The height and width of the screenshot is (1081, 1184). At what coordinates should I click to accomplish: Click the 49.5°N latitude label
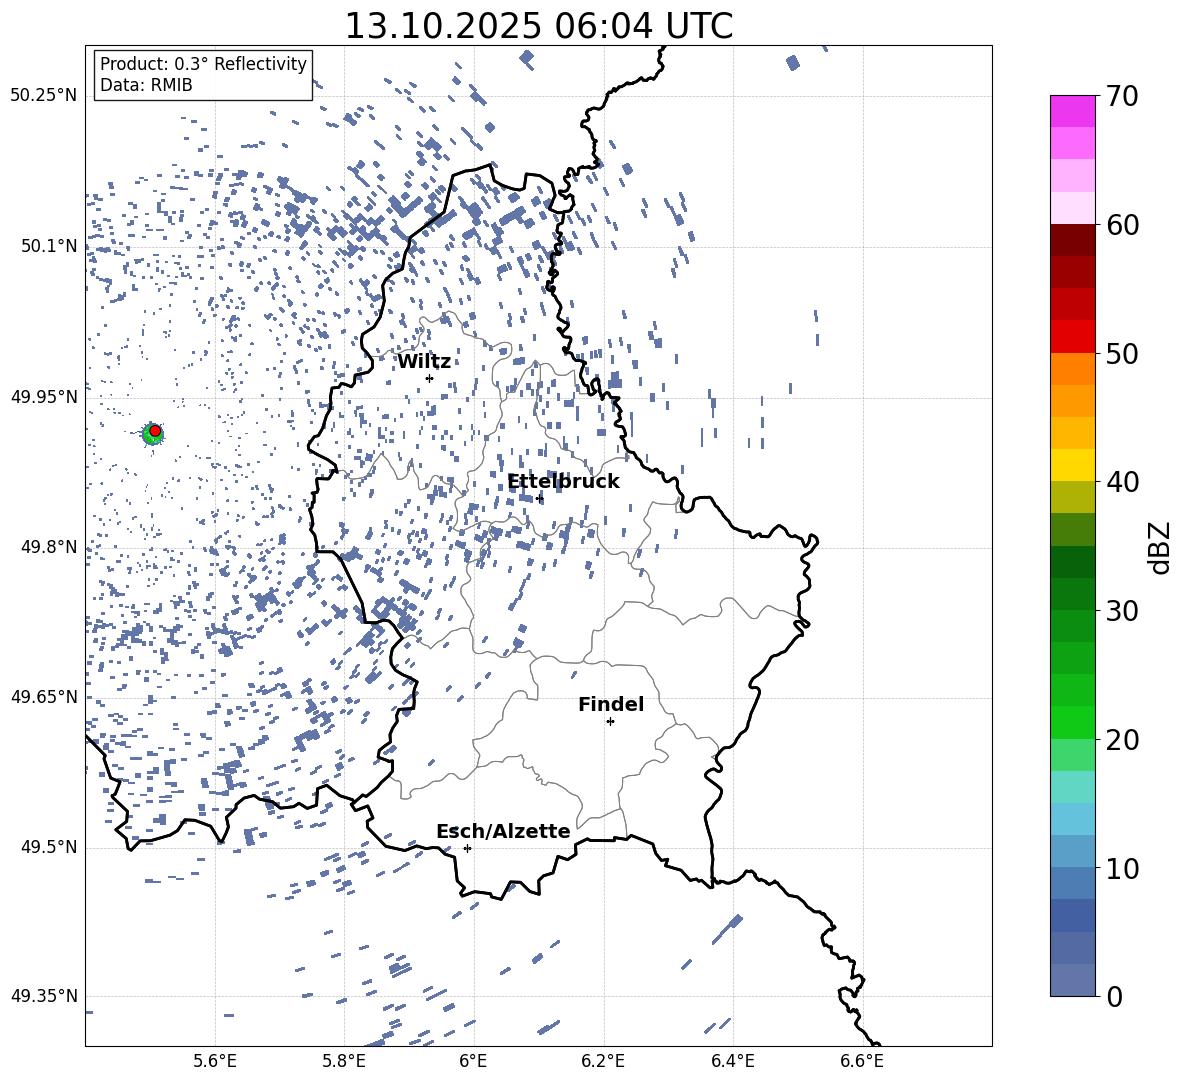point(50,847)
